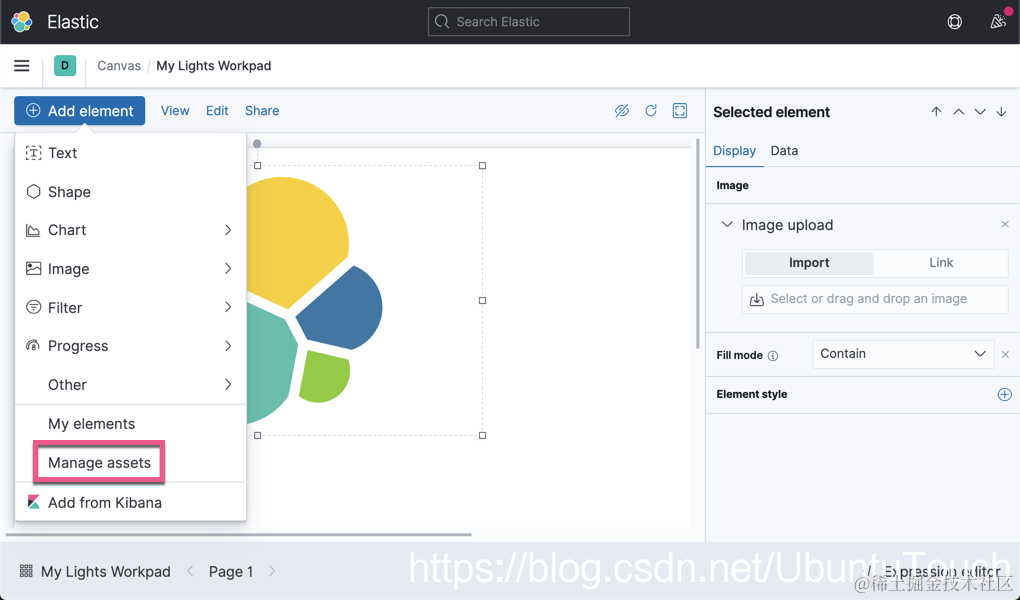Go to next page arrow
1020x600 pixels.
(272, 571)
